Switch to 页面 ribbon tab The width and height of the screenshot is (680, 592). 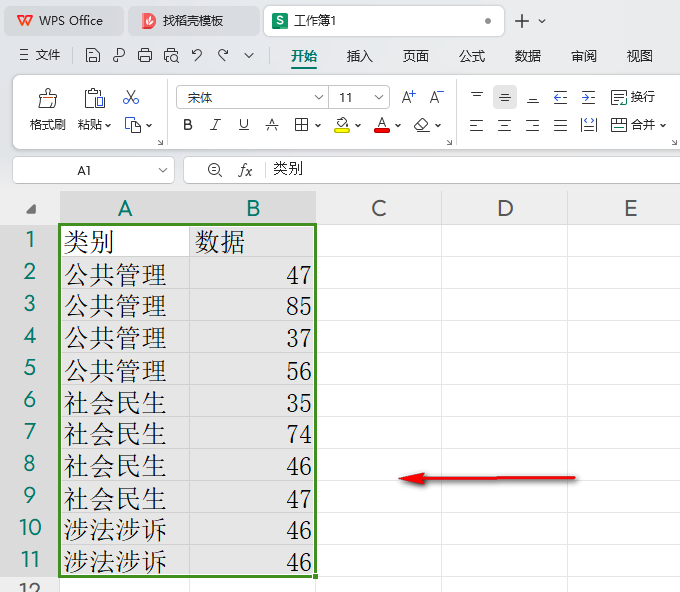pyautogui.click(x=415, y=56)
